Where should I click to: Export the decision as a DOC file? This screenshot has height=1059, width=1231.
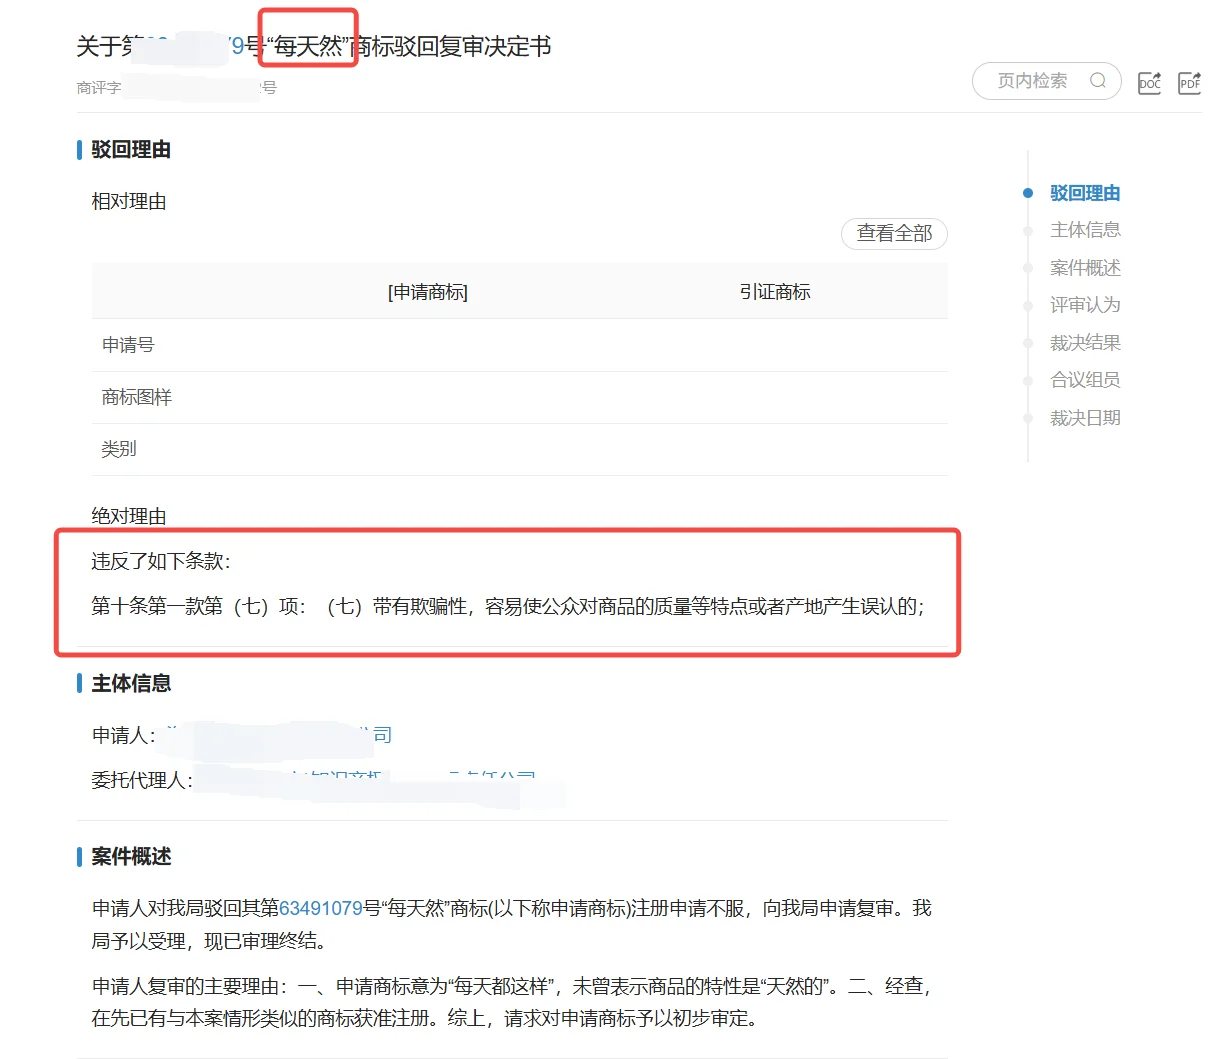point(1149,83)
